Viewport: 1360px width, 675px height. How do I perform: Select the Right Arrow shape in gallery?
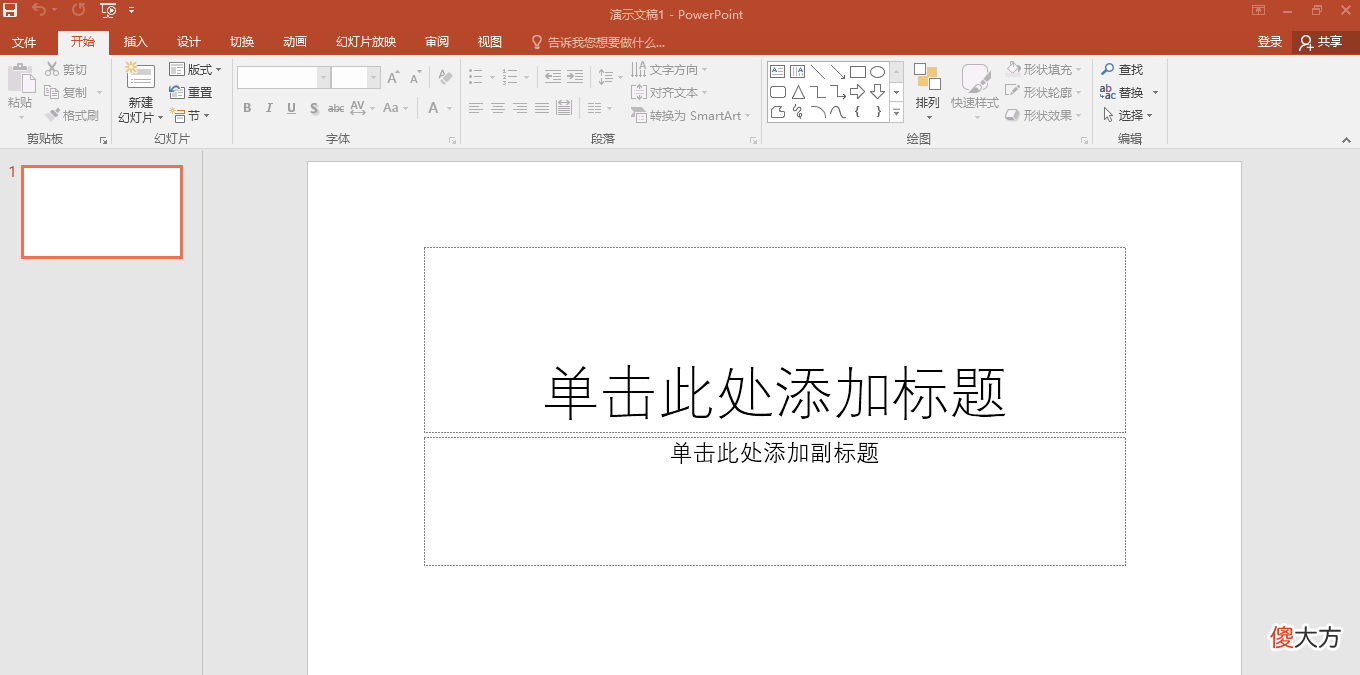[x=858, y=92]
